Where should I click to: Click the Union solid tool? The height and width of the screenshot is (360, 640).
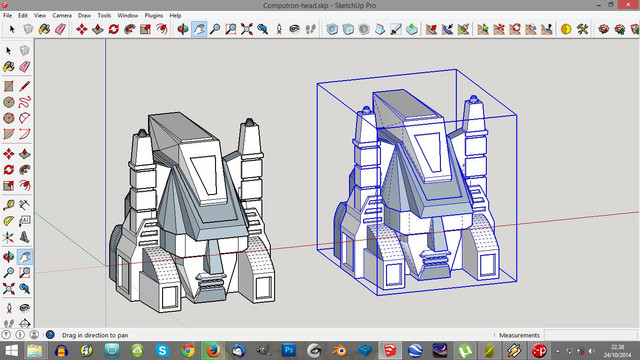(x=364, y=29)
